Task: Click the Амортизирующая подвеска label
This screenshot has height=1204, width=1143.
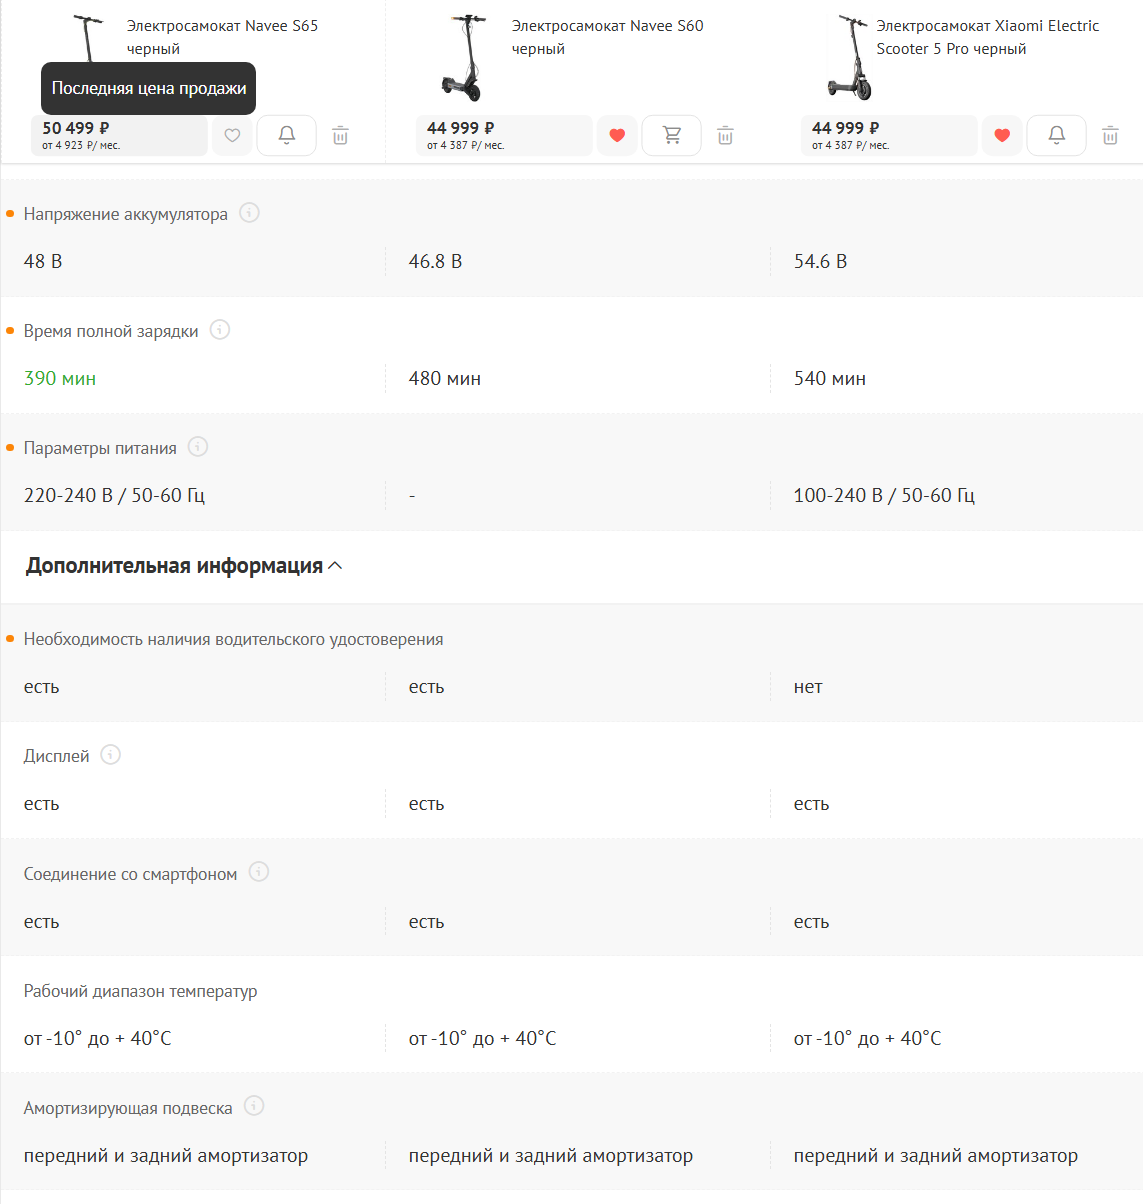Action: pos(128,1108)
